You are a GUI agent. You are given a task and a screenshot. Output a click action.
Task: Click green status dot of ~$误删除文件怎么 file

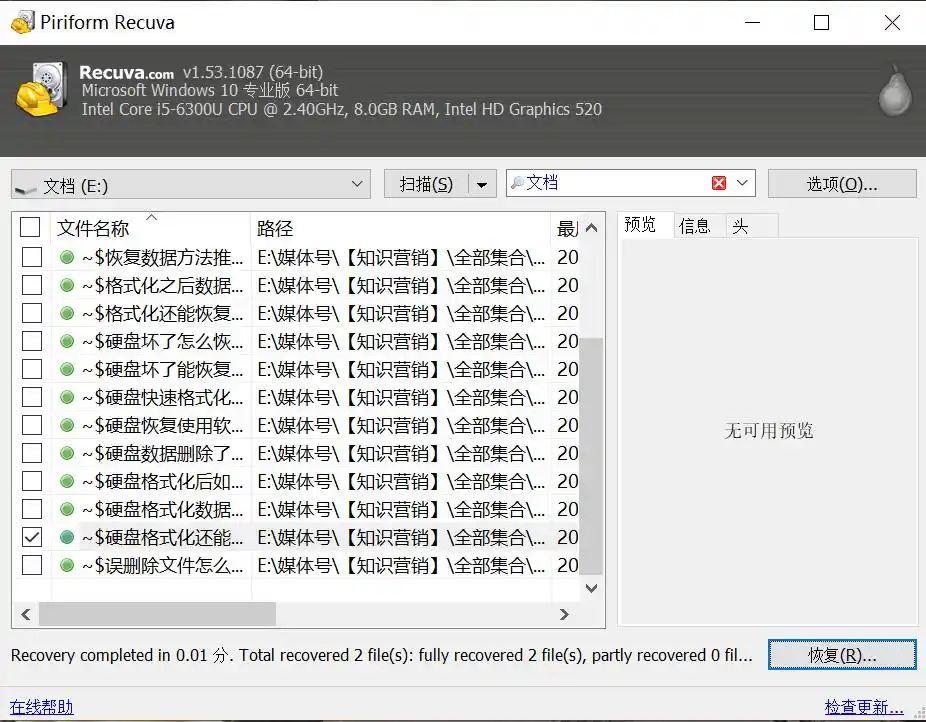coord(67,566)
